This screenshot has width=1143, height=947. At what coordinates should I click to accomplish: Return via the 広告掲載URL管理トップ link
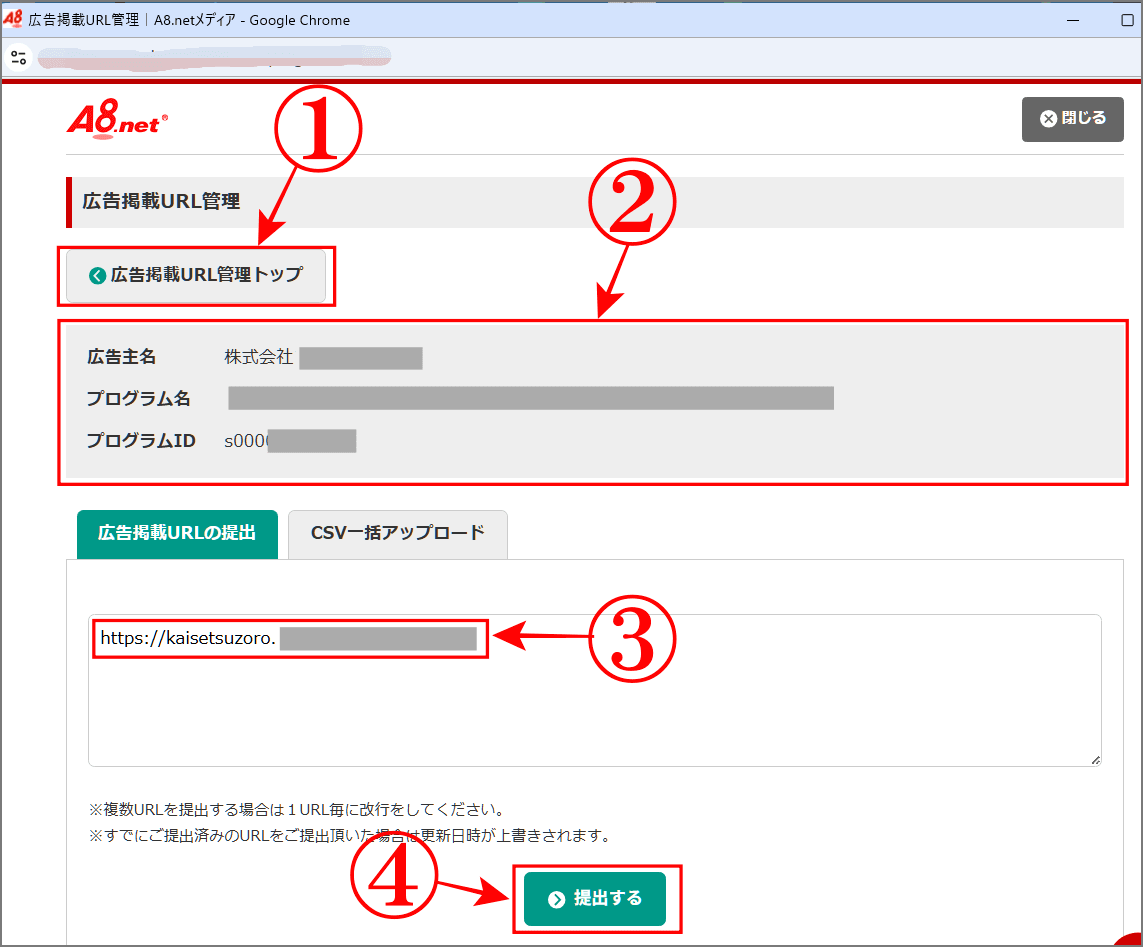196,275
